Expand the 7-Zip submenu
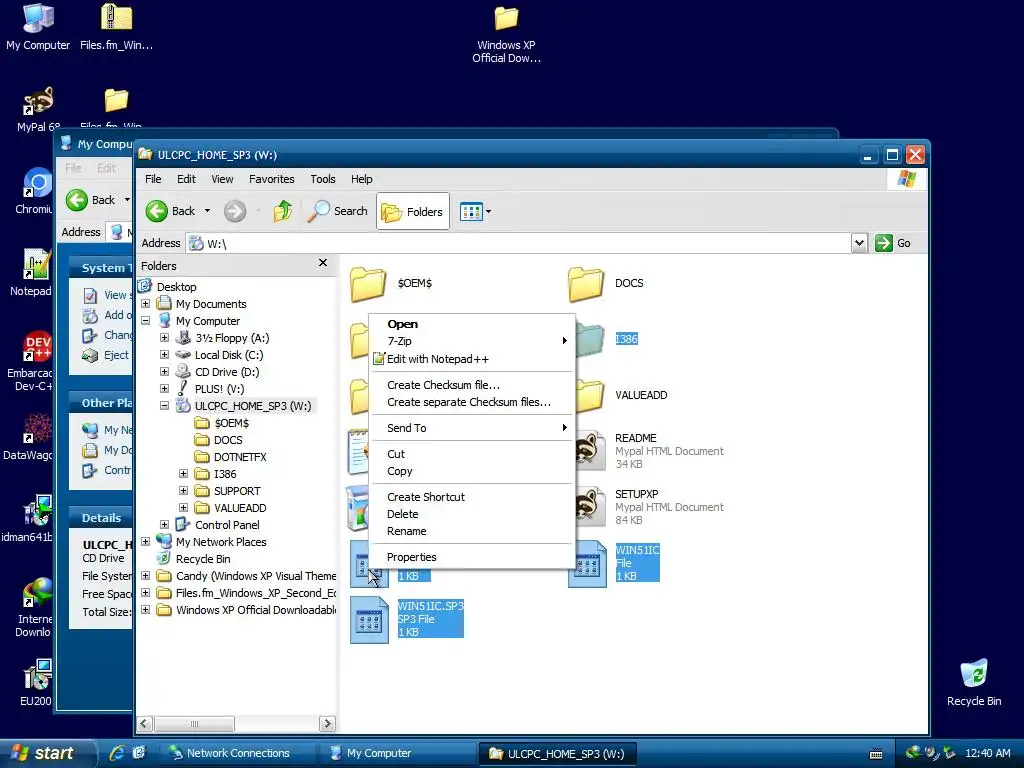The image size is (1024, 768). click(472, 341)
